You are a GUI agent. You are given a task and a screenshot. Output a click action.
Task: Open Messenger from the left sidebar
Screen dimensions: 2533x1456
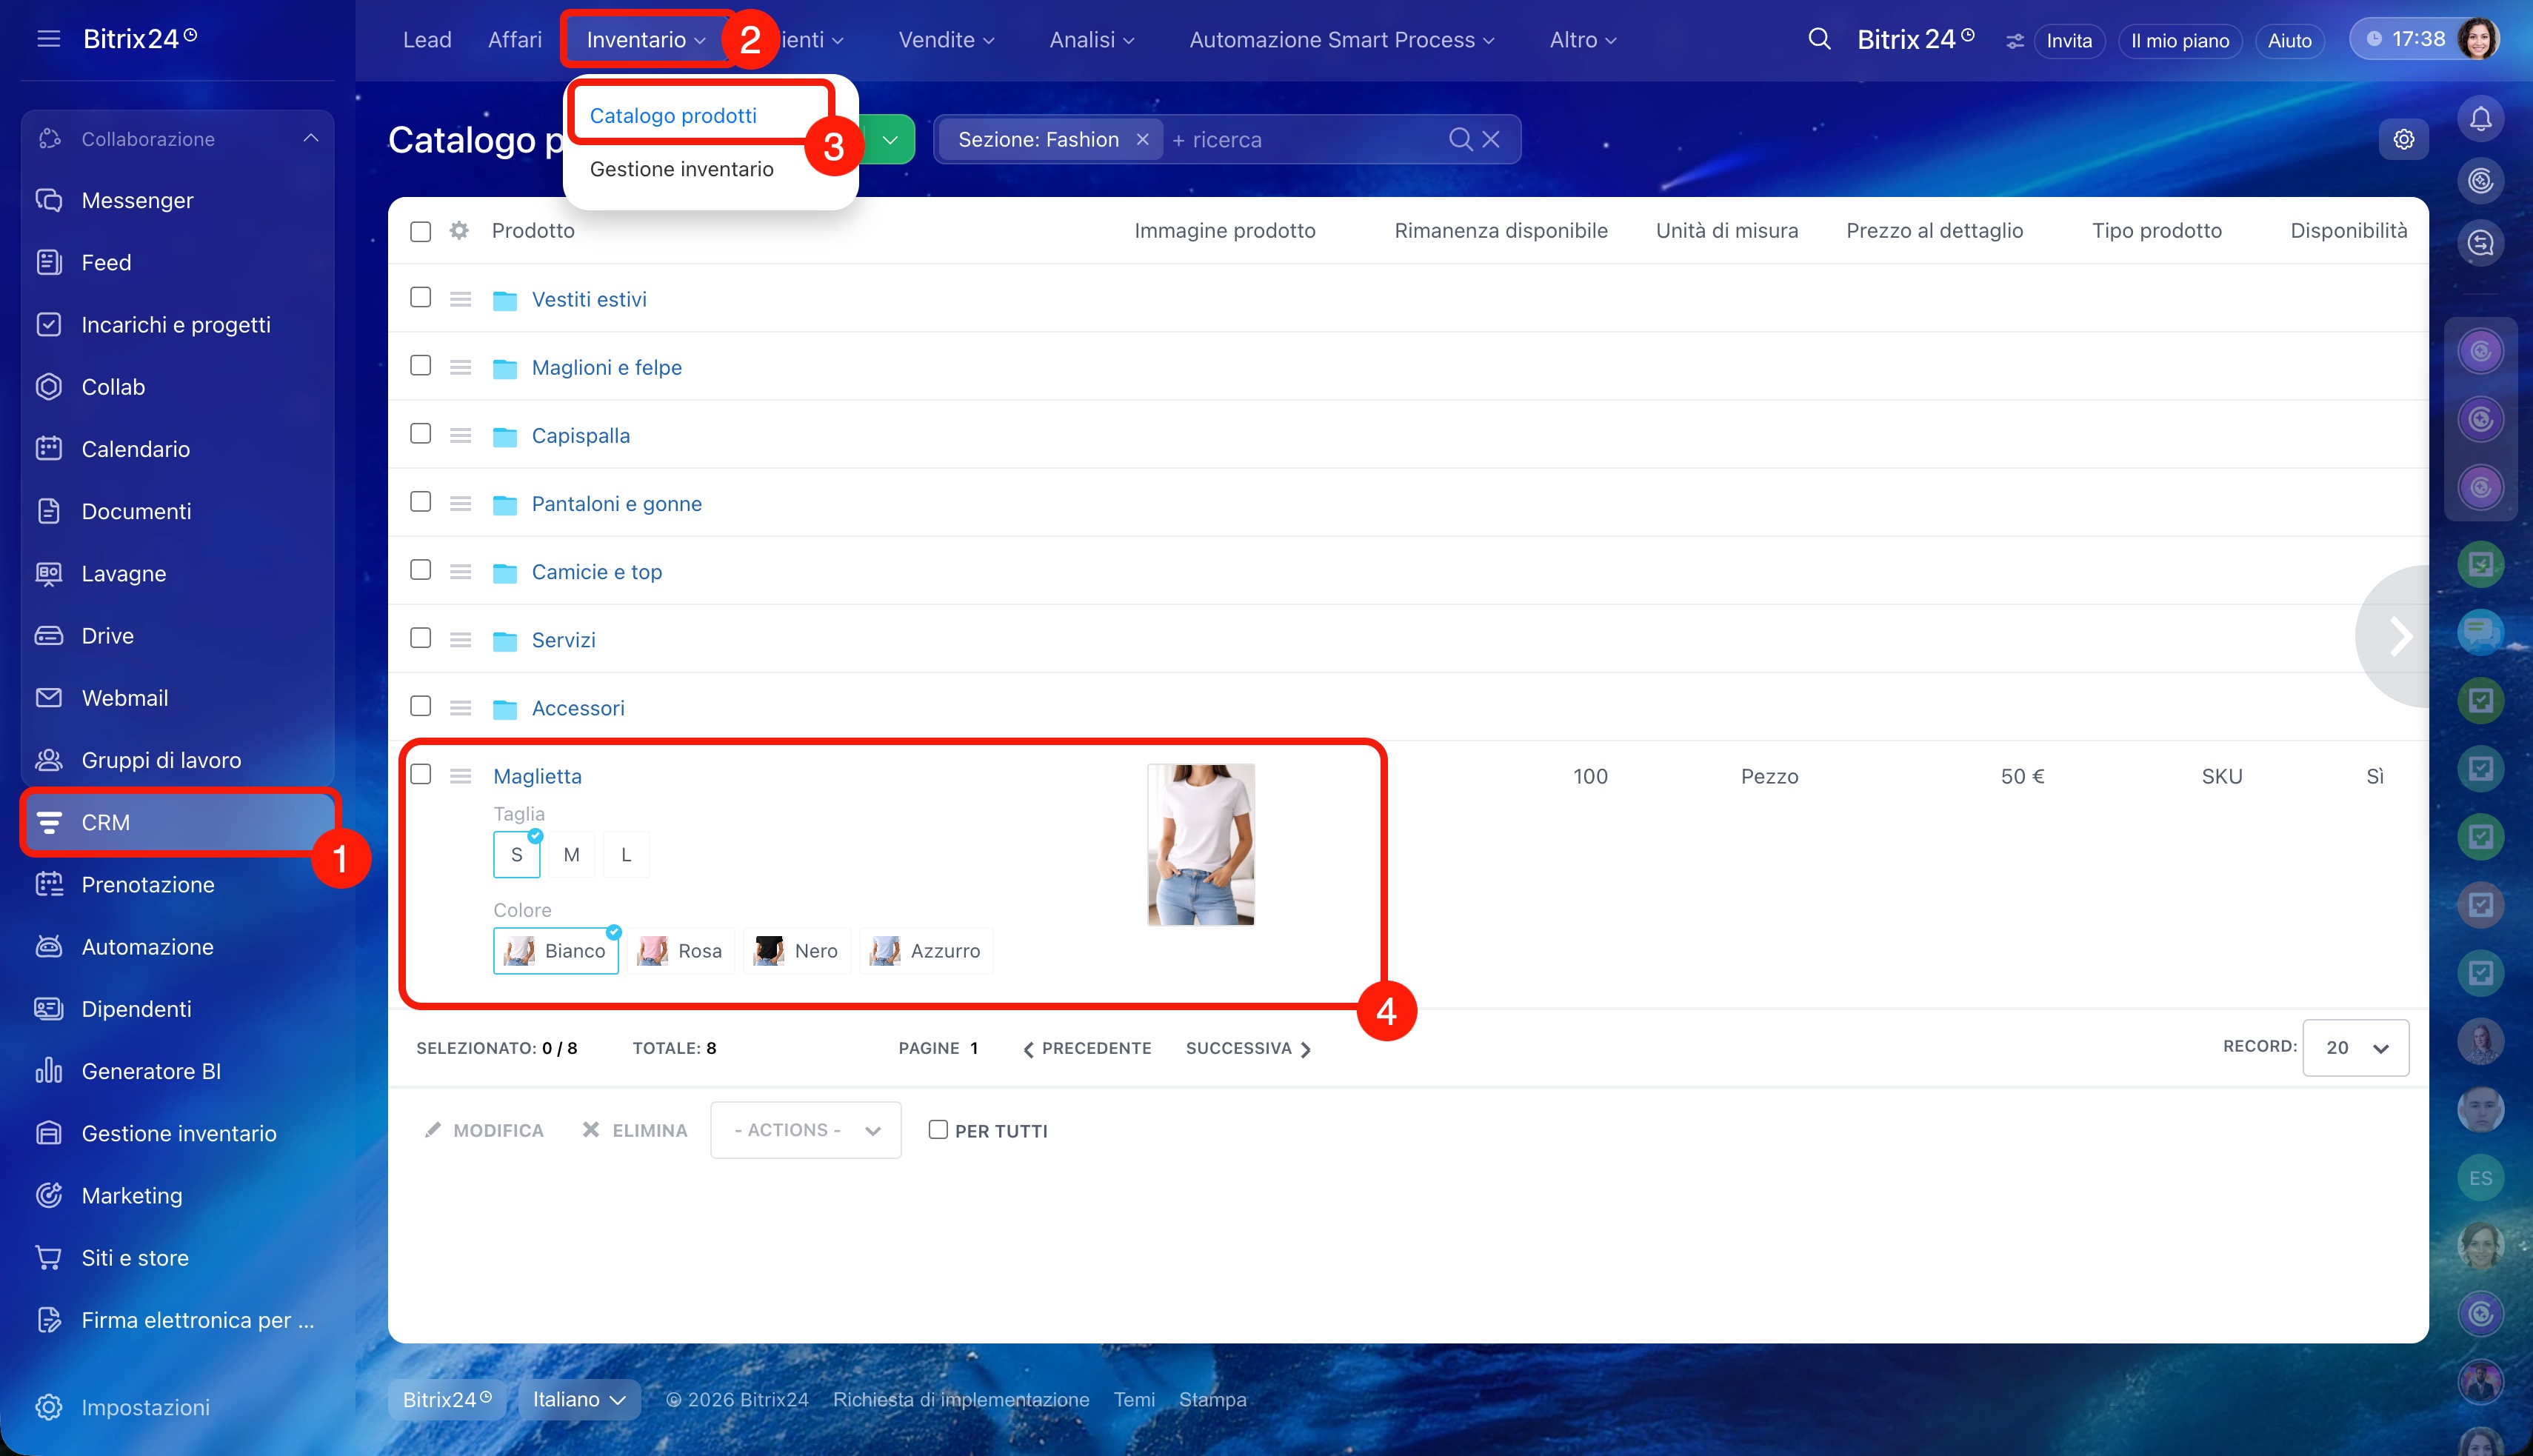click(136, 200)
